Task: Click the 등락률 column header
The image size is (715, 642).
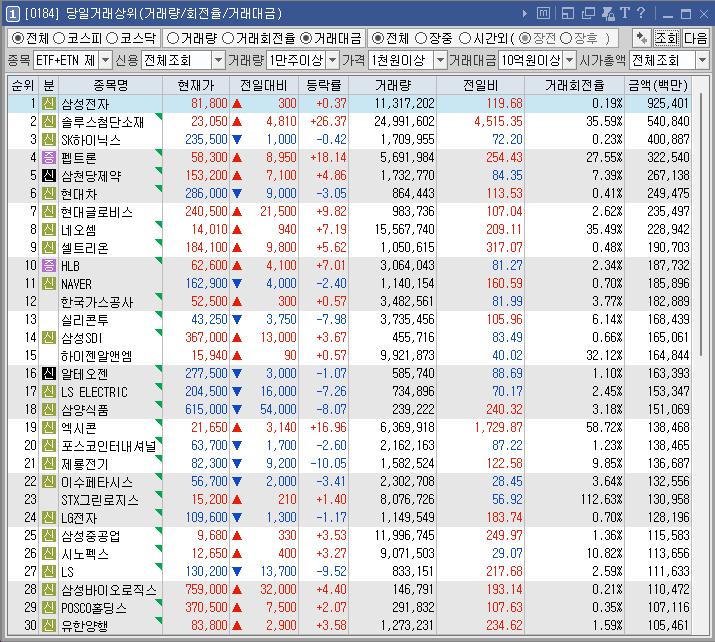Action: point(324,85)
